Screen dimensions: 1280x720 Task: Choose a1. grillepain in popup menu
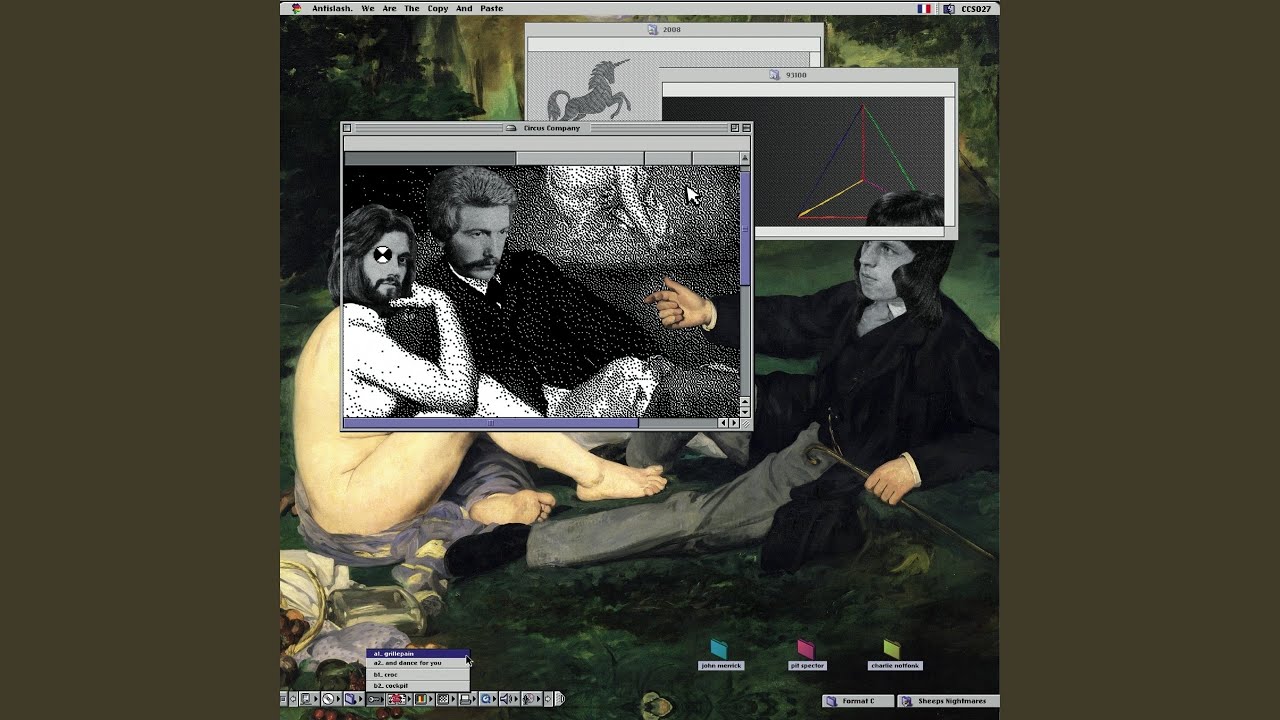click(x=418, y=653)
